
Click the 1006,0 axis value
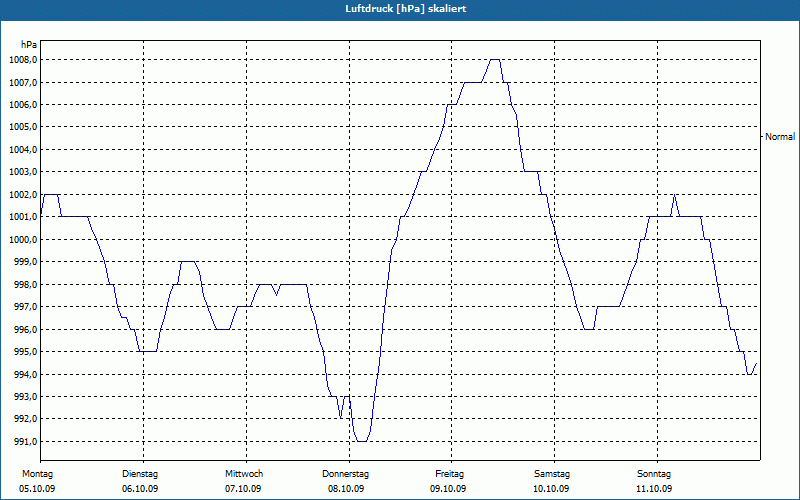coord(22,105)
